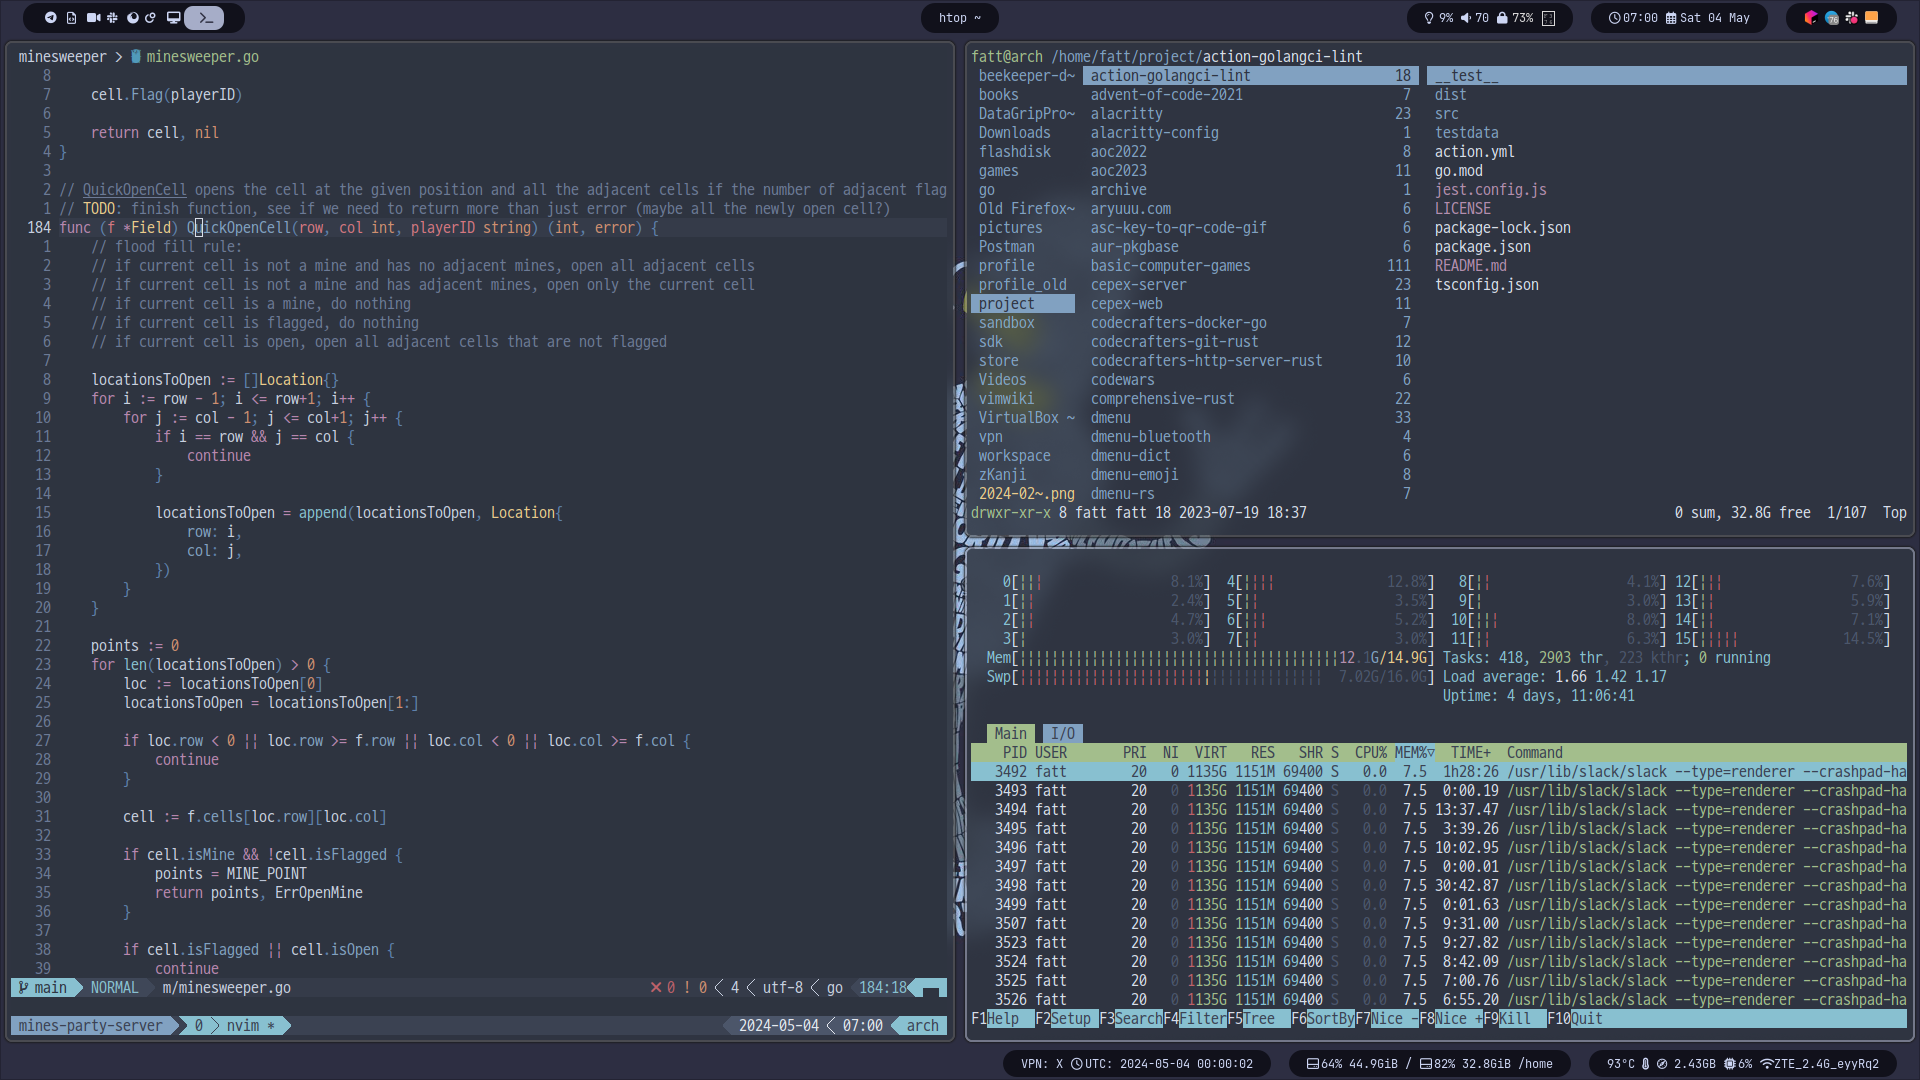Click the htop Mem usage meter bar
The height and width of the screenshot is (1080, 1920).
point(1209,657)
